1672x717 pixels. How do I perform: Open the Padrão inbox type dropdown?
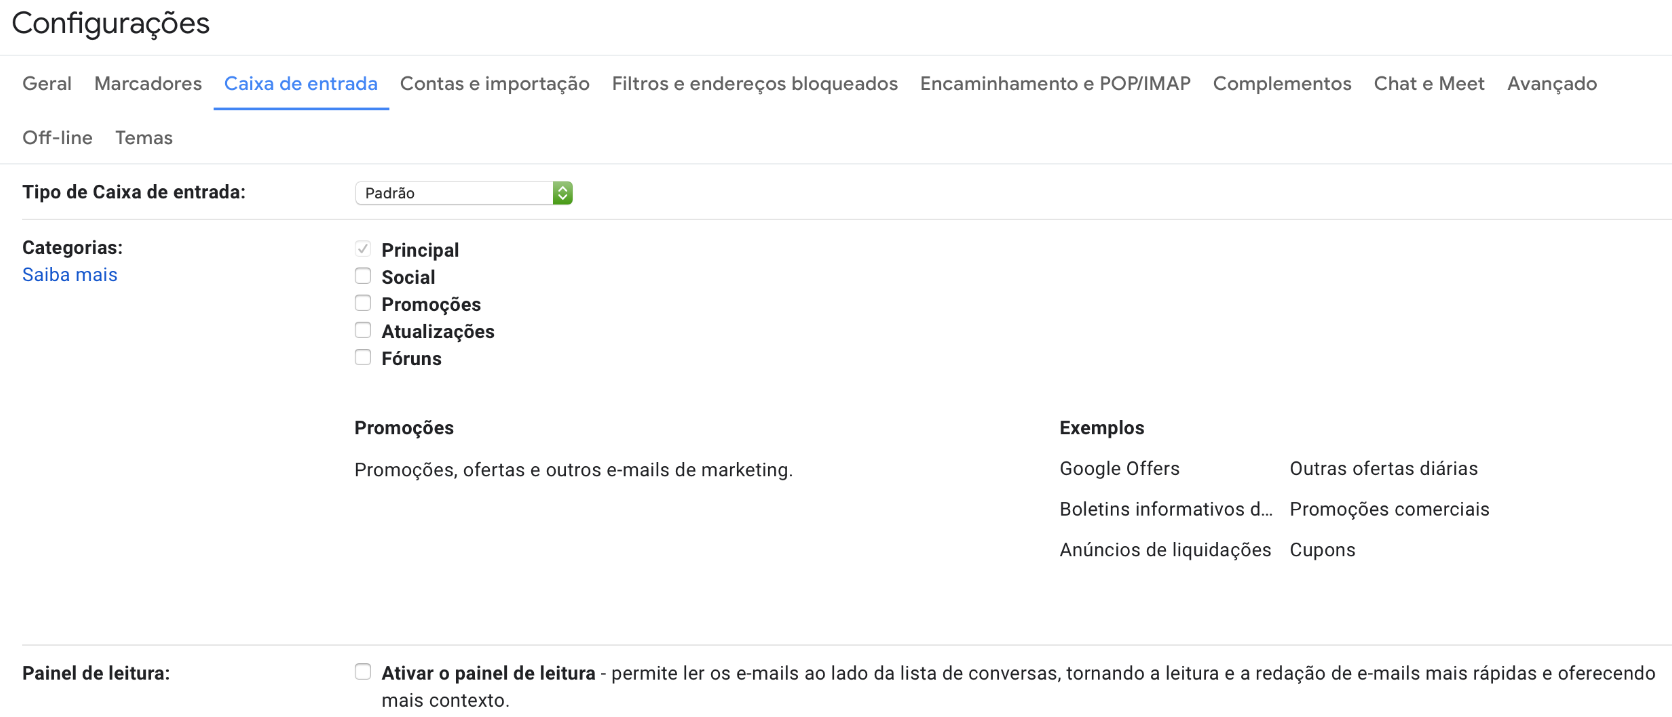click(x=463, y=193)
